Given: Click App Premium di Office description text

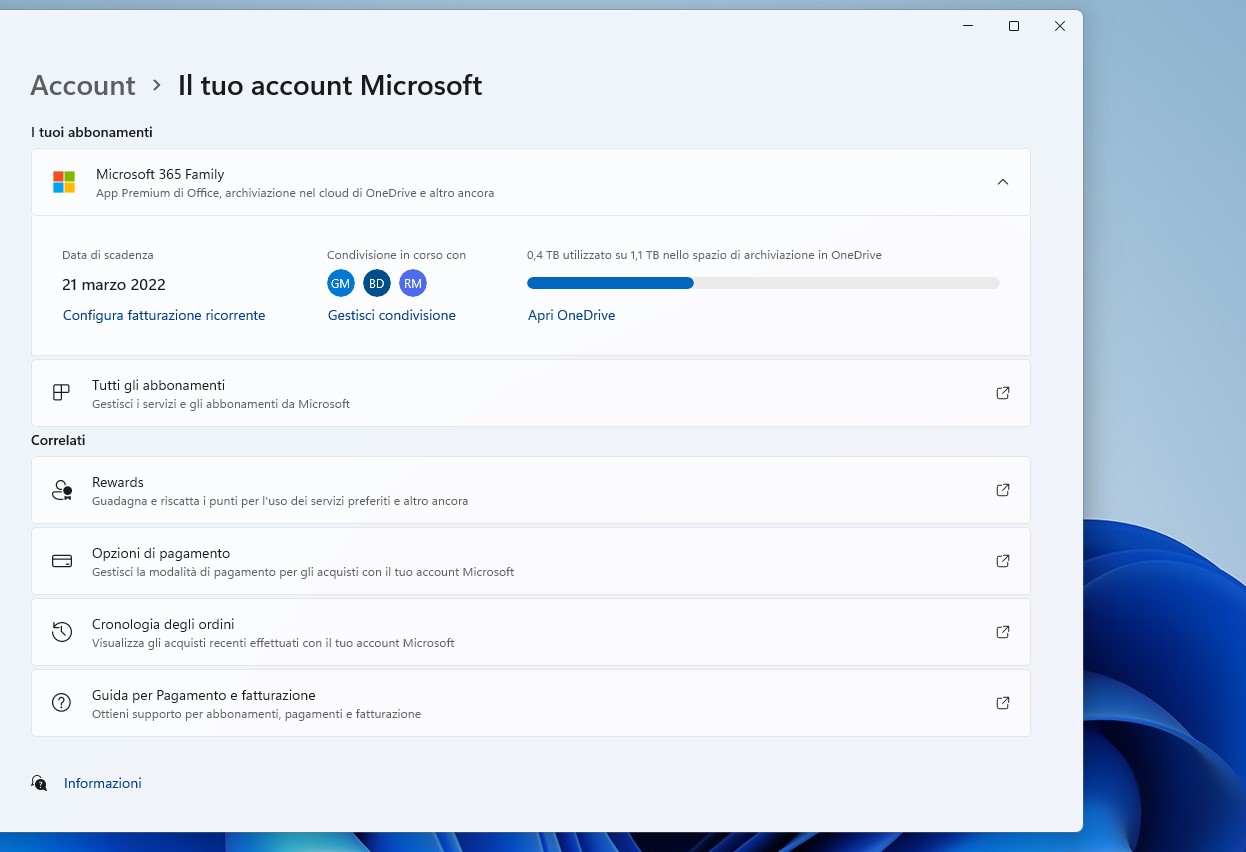Looking at the screenshot, I should pos(295,193).
